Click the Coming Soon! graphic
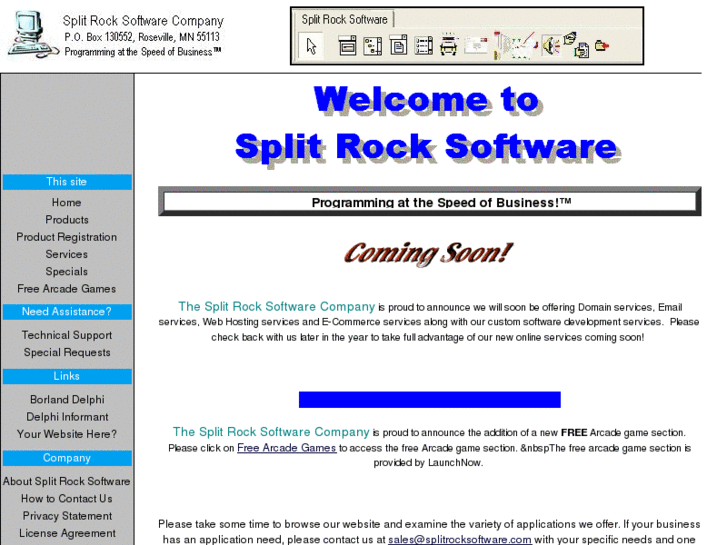Viewport: 727px width, 545px height. click(x=428, y=254)
